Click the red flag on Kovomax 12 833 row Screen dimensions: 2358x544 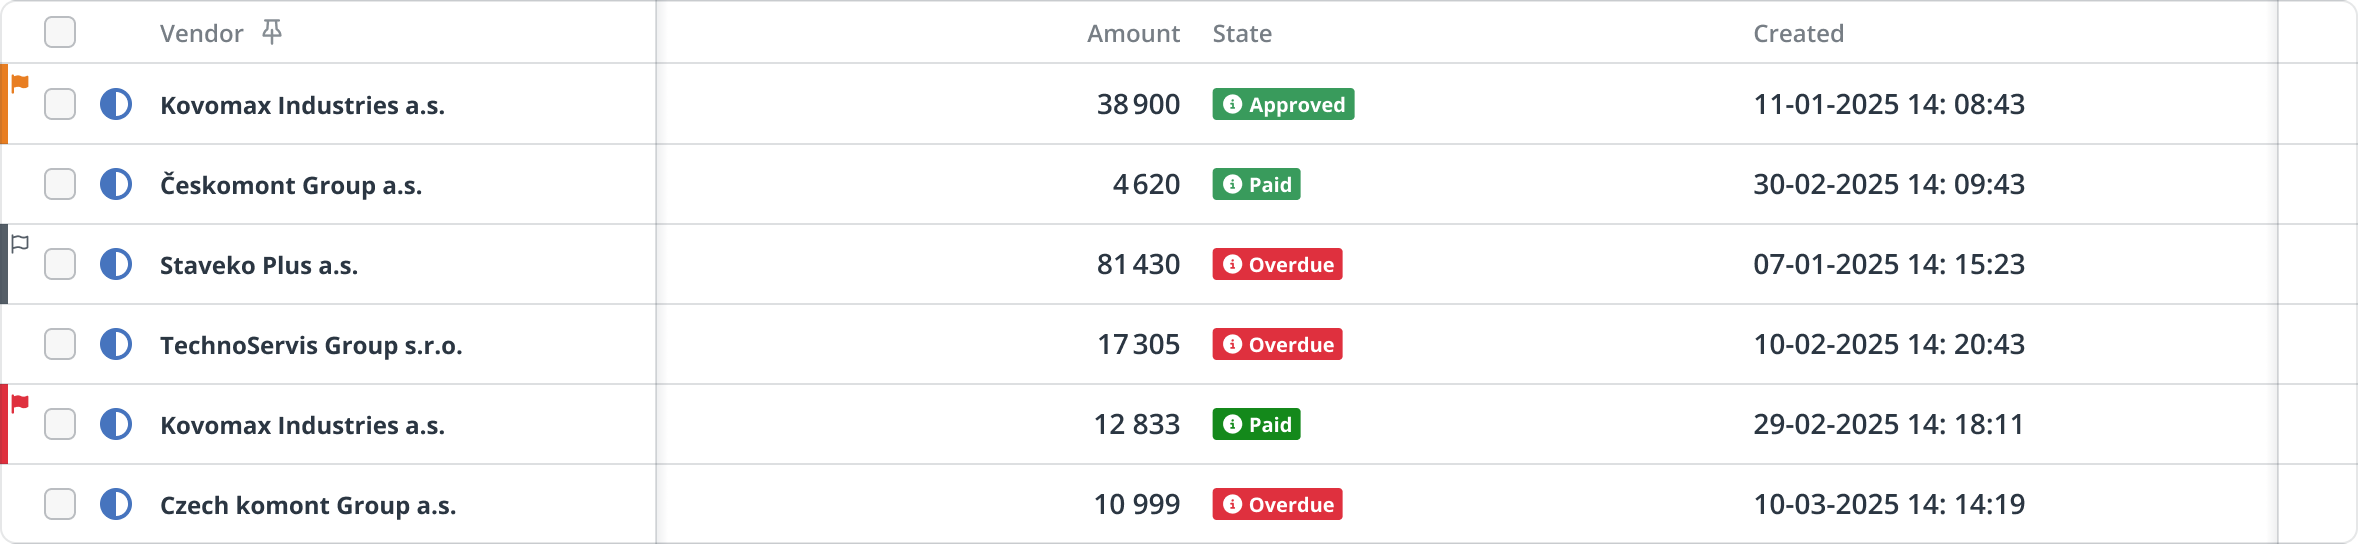[x=20, y=403]
